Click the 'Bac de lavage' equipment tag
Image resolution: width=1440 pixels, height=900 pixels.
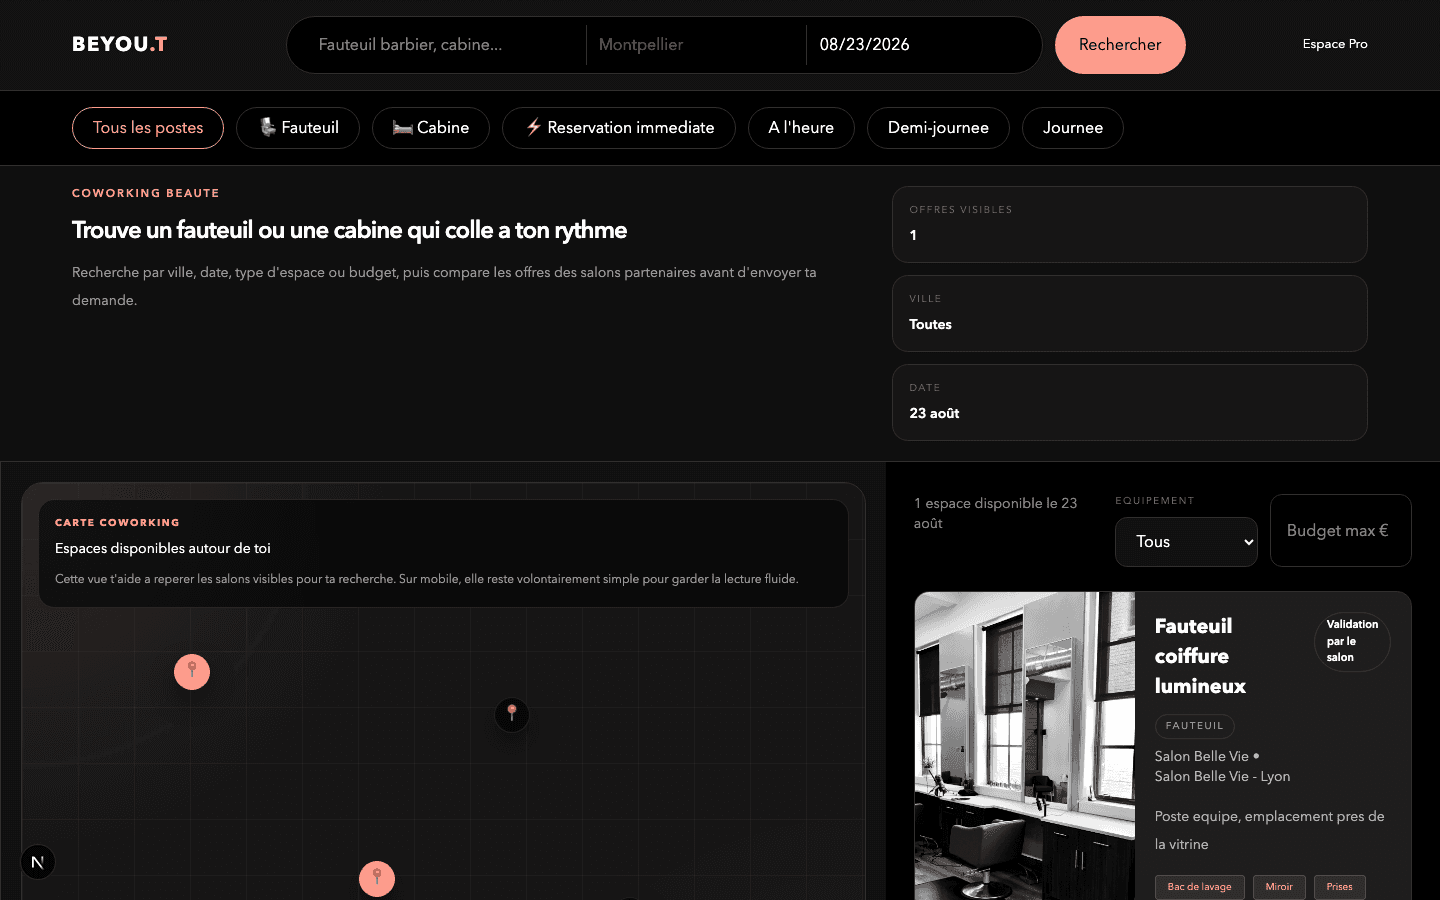pos(1200,887)
